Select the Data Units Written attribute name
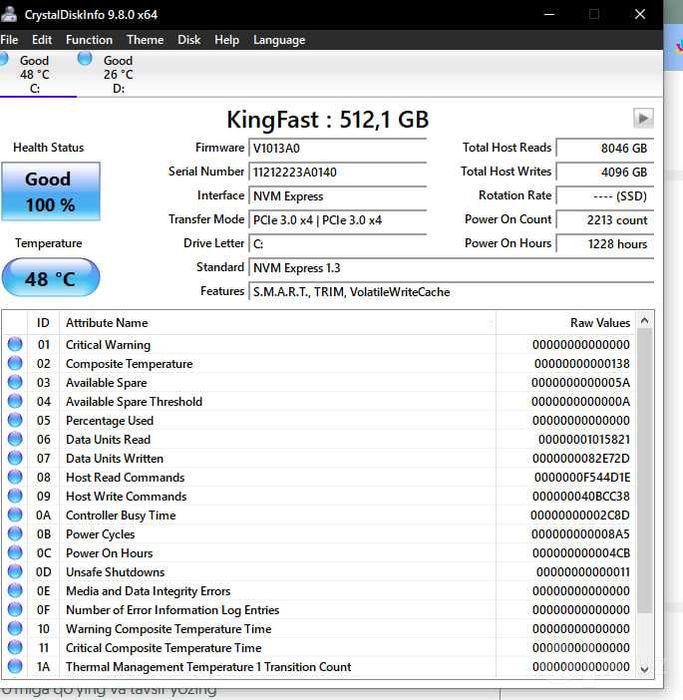683x700 pixels. [x=115, y=458]
